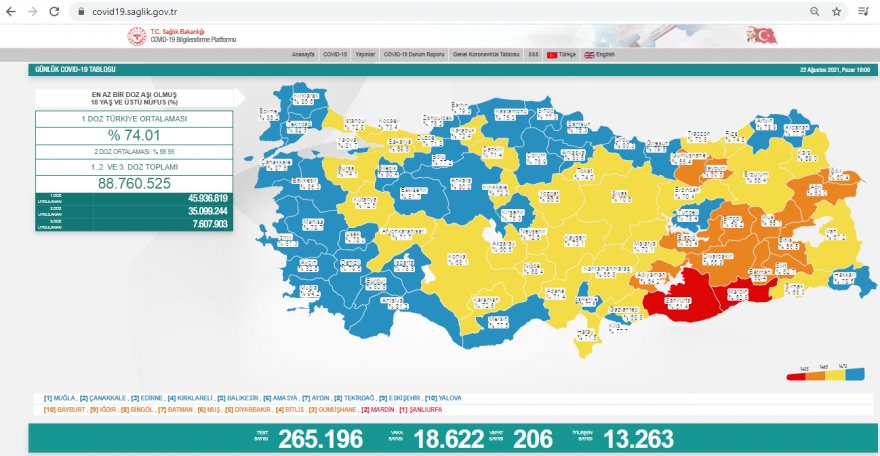Click the padlock site info icon
Image resolution: width=880 pixels, height=456 pixels.
[x=80, y=11]
